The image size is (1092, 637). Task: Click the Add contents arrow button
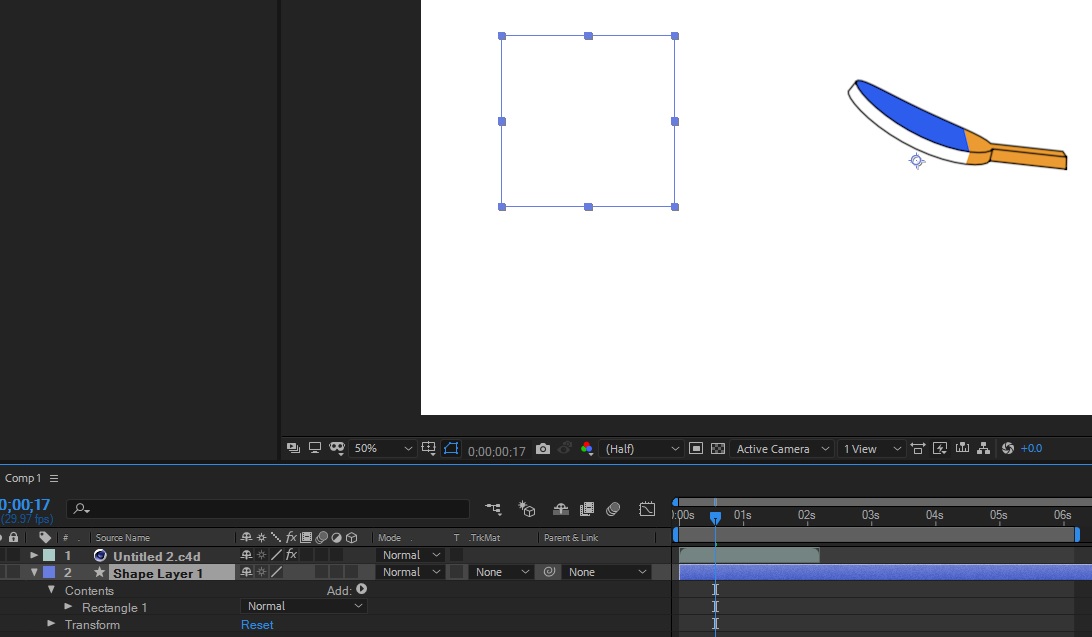click(x=361, y=589)
